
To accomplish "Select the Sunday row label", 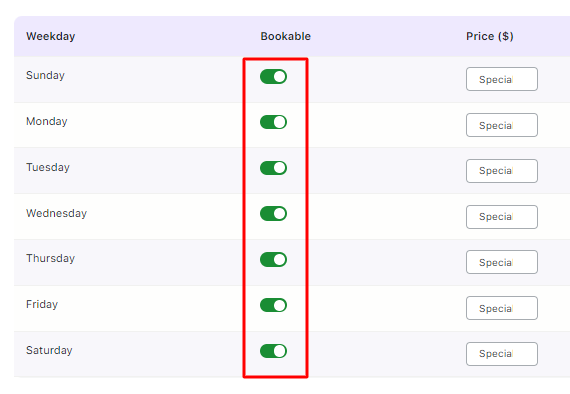I will (45, 75).
